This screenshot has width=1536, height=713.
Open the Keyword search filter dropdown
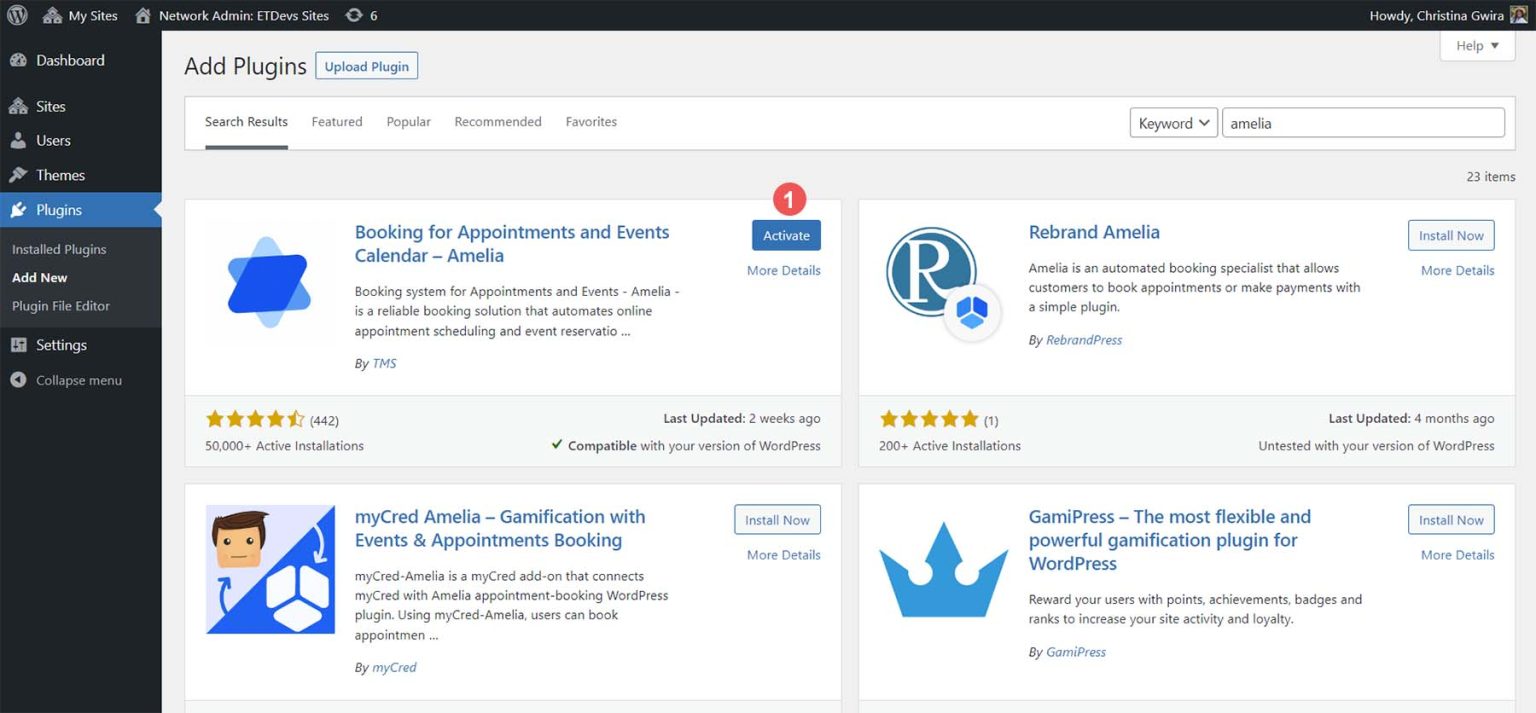pyautogui.click(x=1172, y=122)
